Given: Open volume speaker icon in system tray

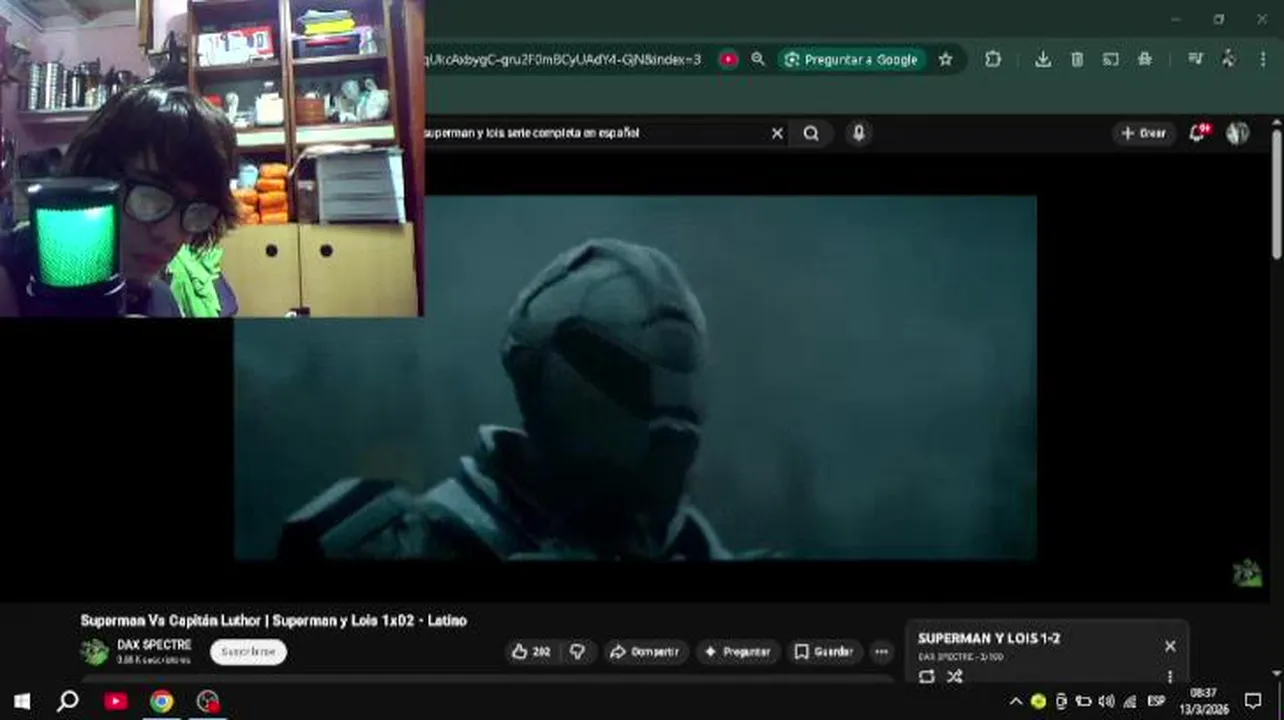Looking at the screenshot, I should point(1106,702).
